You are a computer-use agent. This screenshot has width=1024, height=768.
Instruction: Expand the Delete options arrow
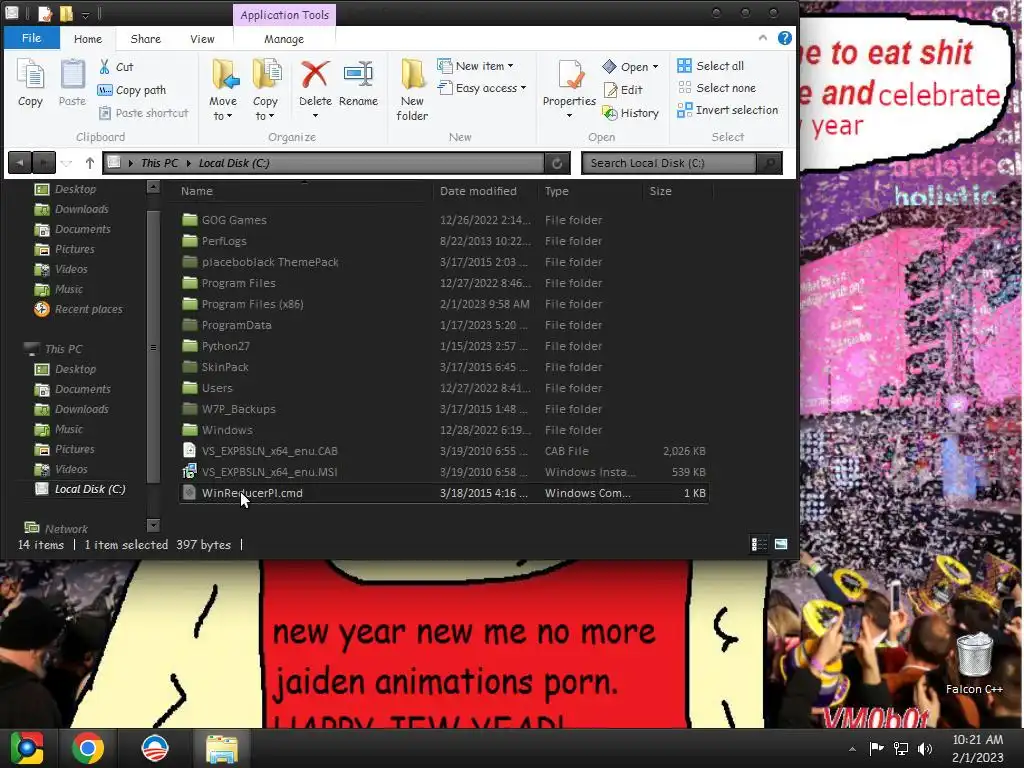(x=315, y=116)
